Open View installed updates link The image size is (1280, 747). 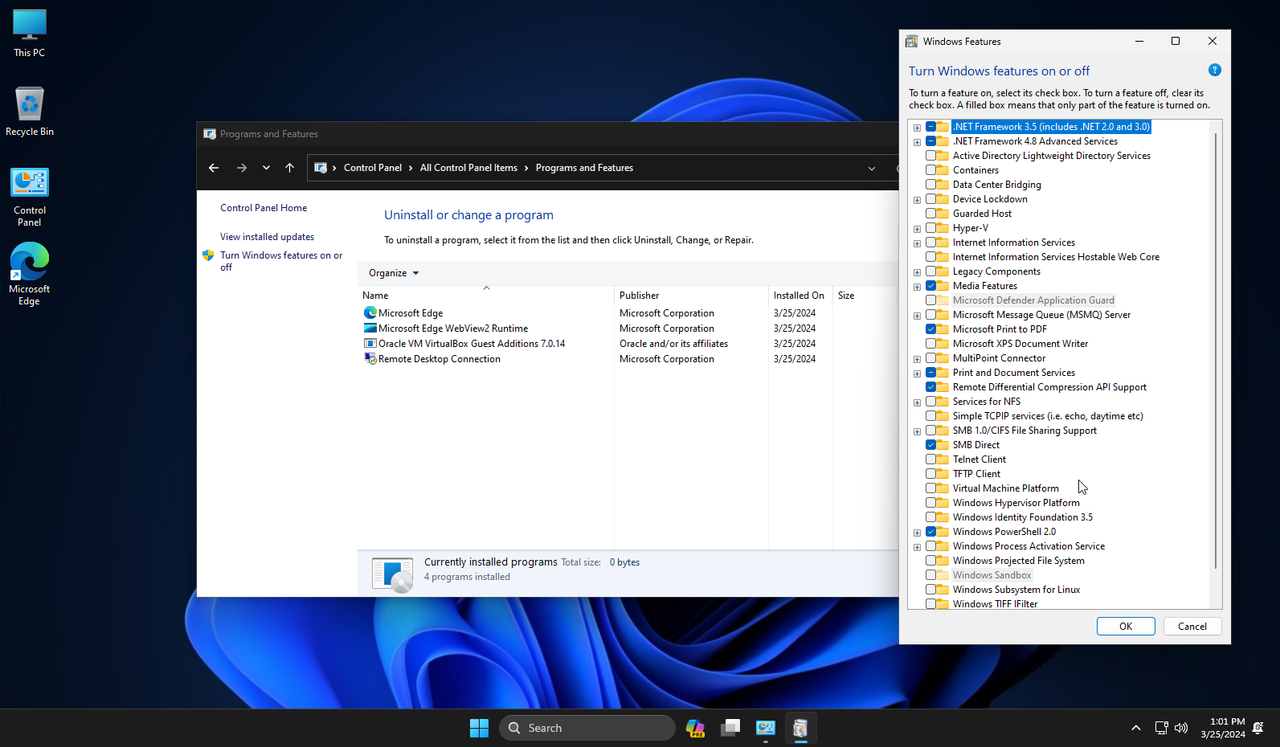267,237
